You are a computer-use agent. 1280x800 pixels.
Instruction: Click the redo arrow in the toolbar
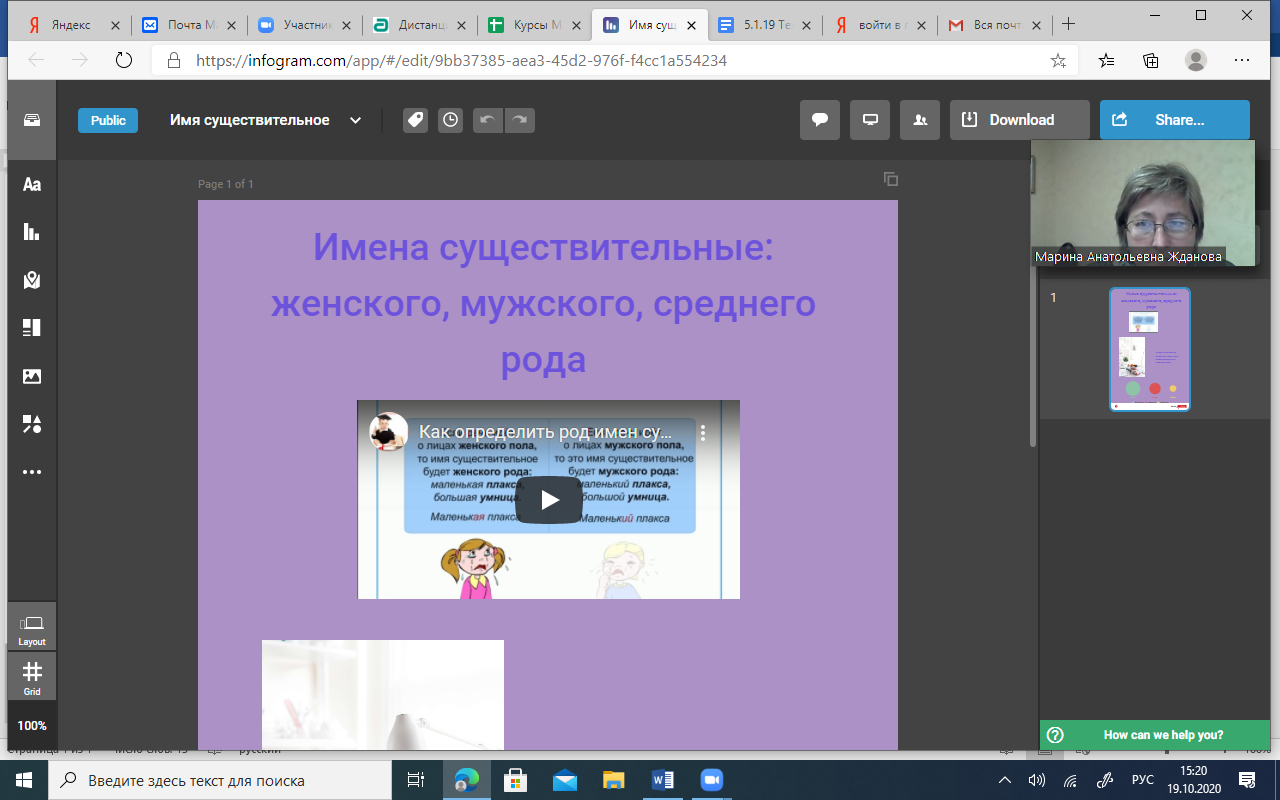519,120
